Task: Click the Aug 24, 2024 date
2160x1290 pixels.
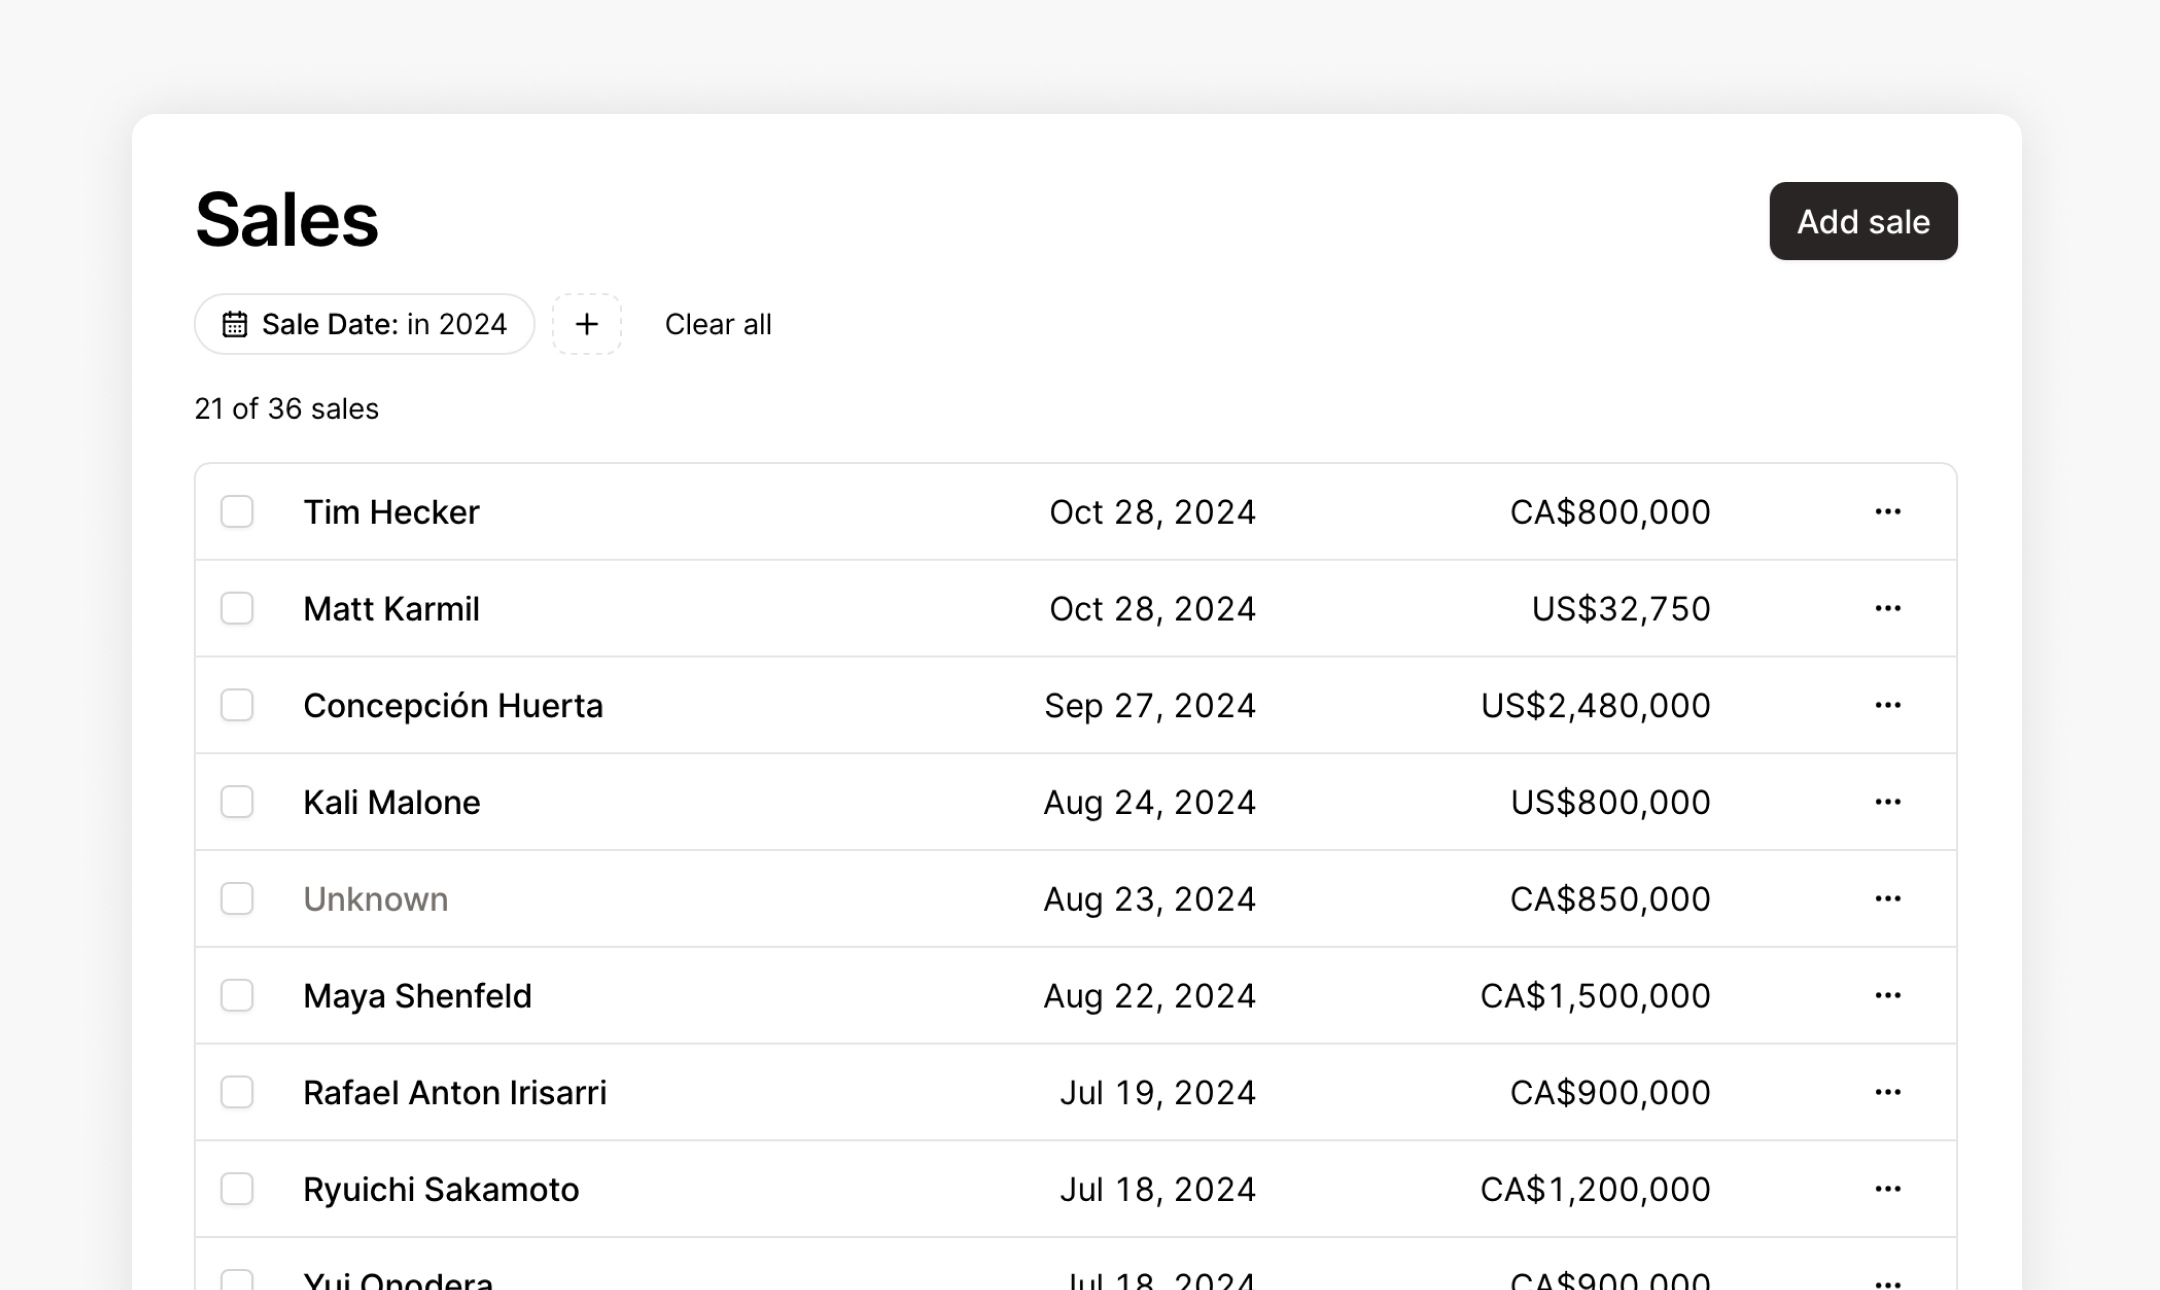Action: (x=1149, y=803)
